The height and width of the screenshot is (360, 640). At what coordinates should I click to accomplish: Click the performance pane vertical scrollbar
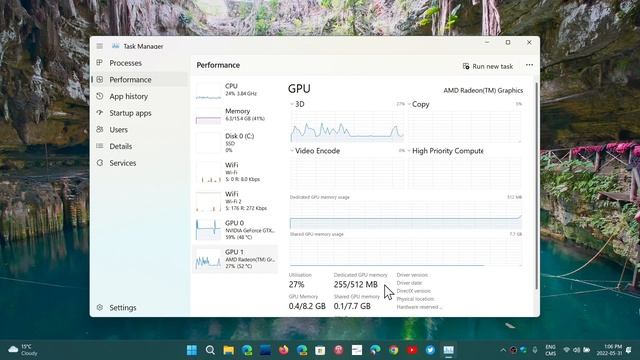(x=536, y=186)
